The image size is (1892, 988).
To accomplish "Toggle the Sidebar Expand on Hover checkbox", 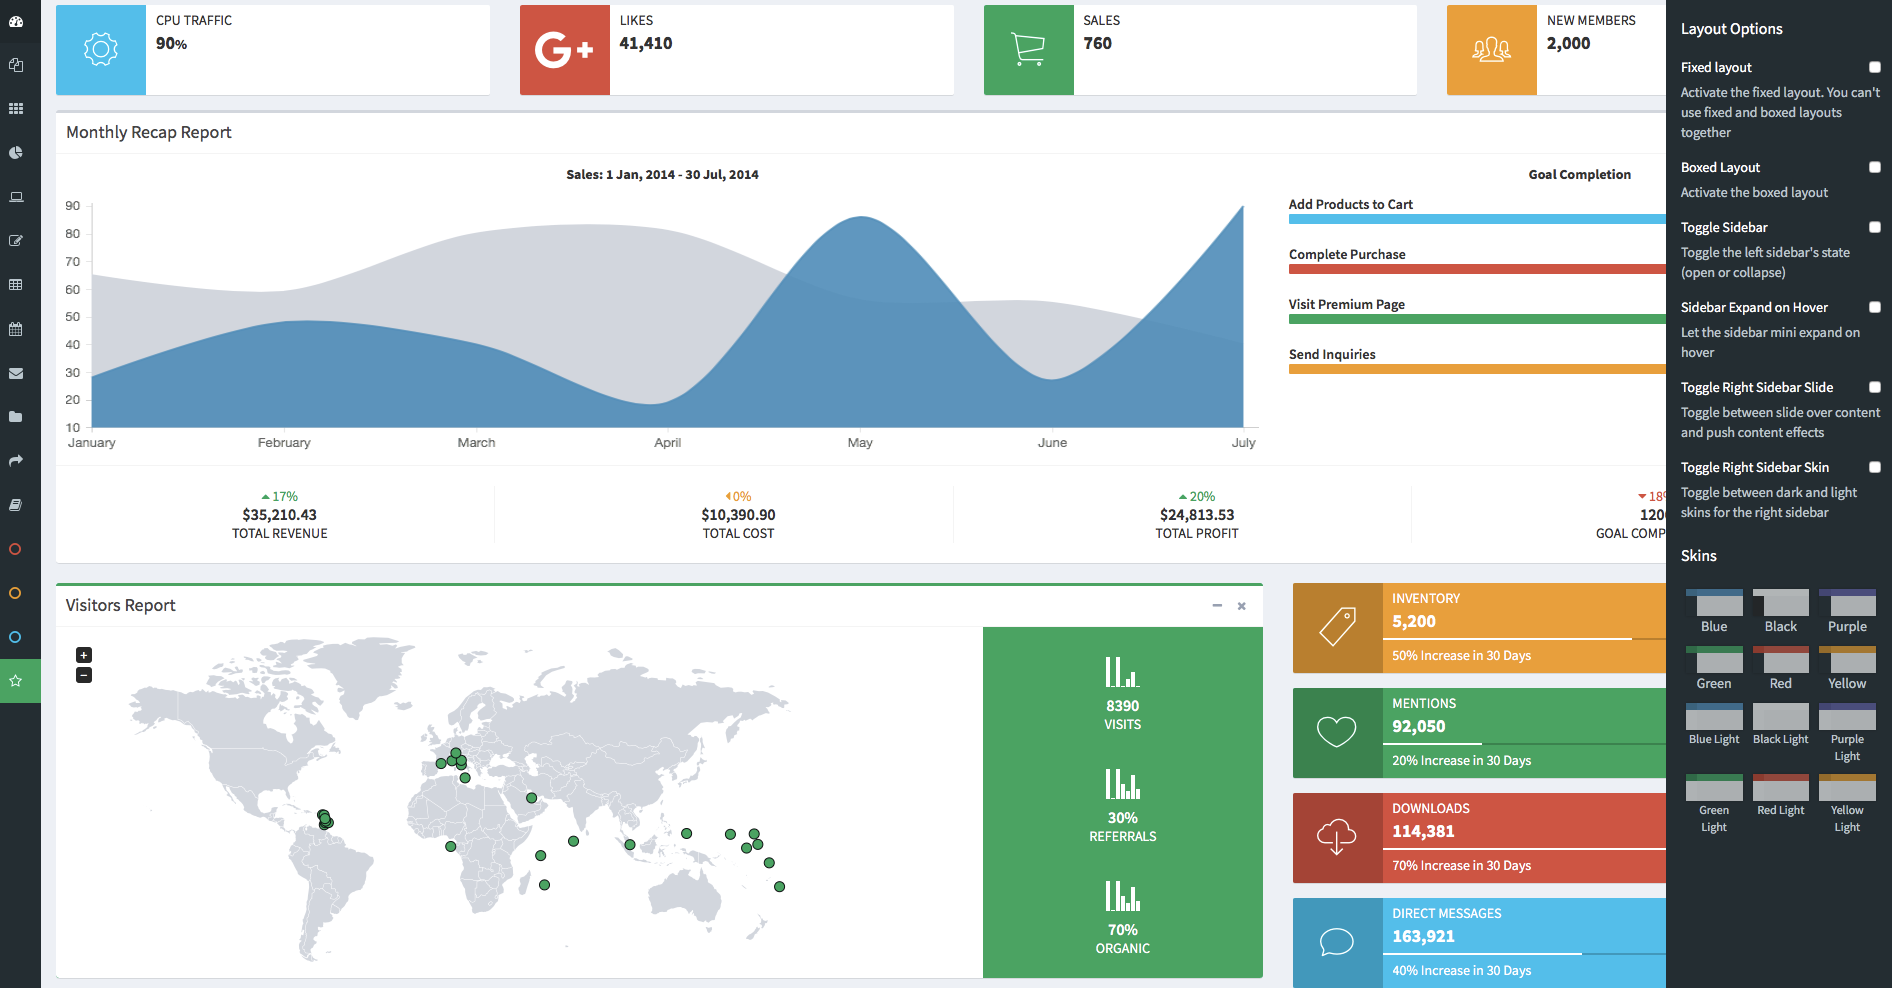I will tap(1874, 307).
